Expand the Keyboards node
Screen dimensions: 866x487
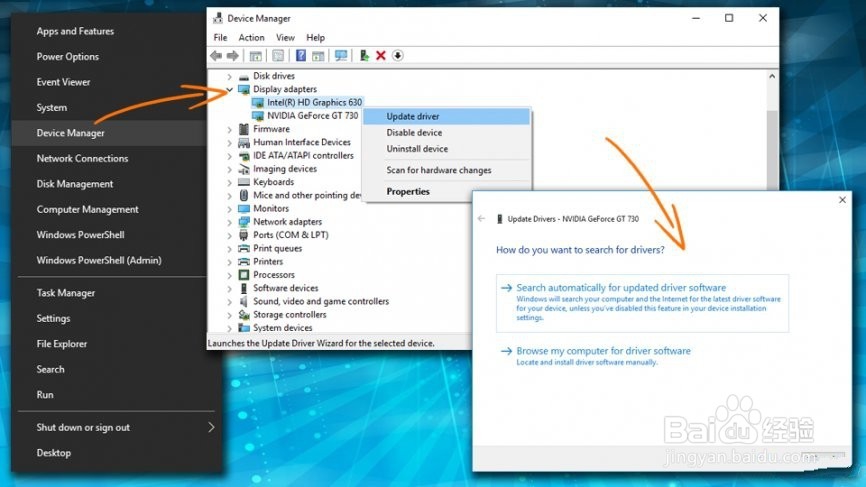point(229,182)
